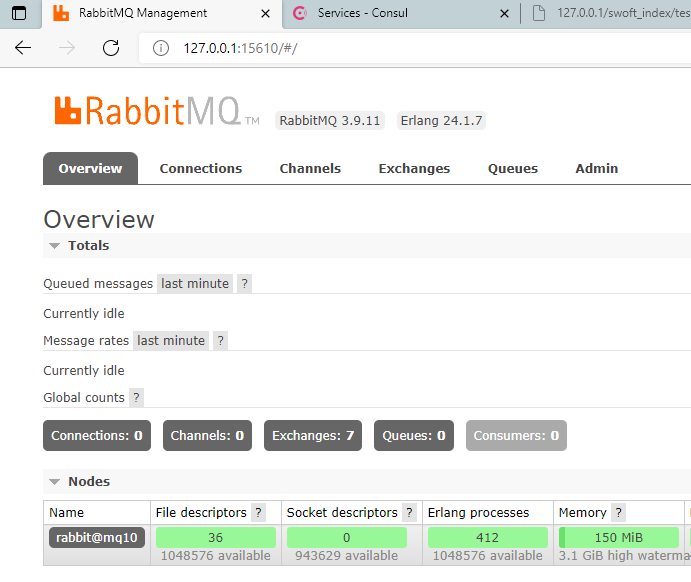The height and width of the screenshot is (582, 691).
Task: Close the Services - Consul tab
Action: click(x=505, y=14)
